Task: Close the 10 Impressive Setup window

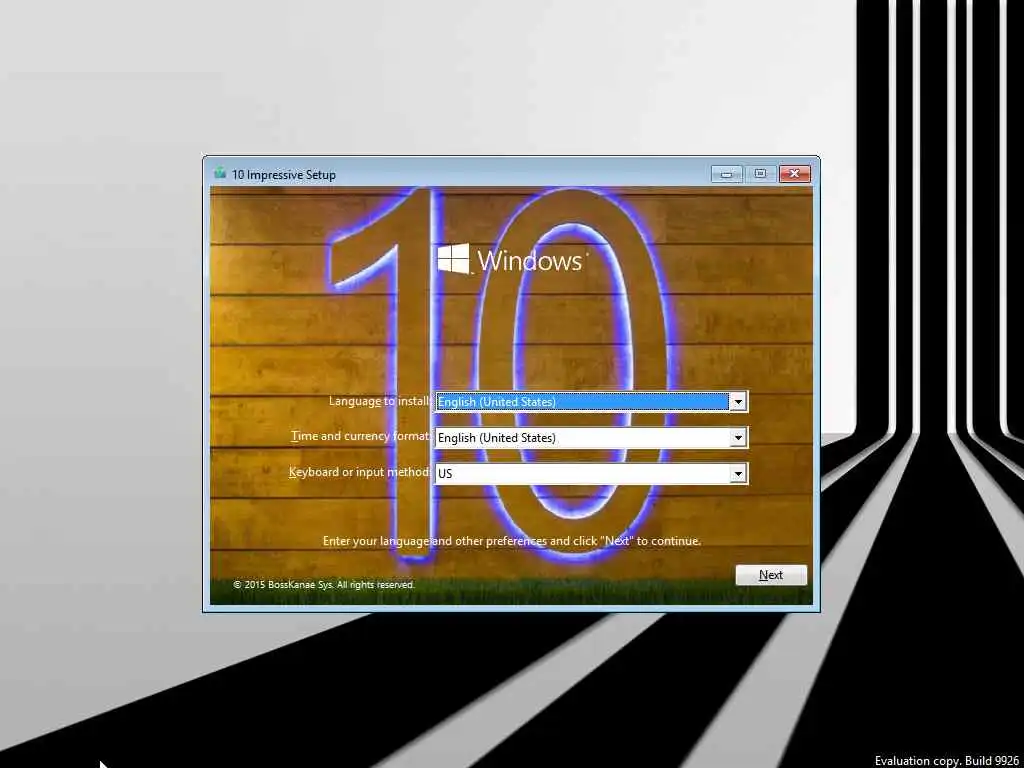Action: point(794,174)
